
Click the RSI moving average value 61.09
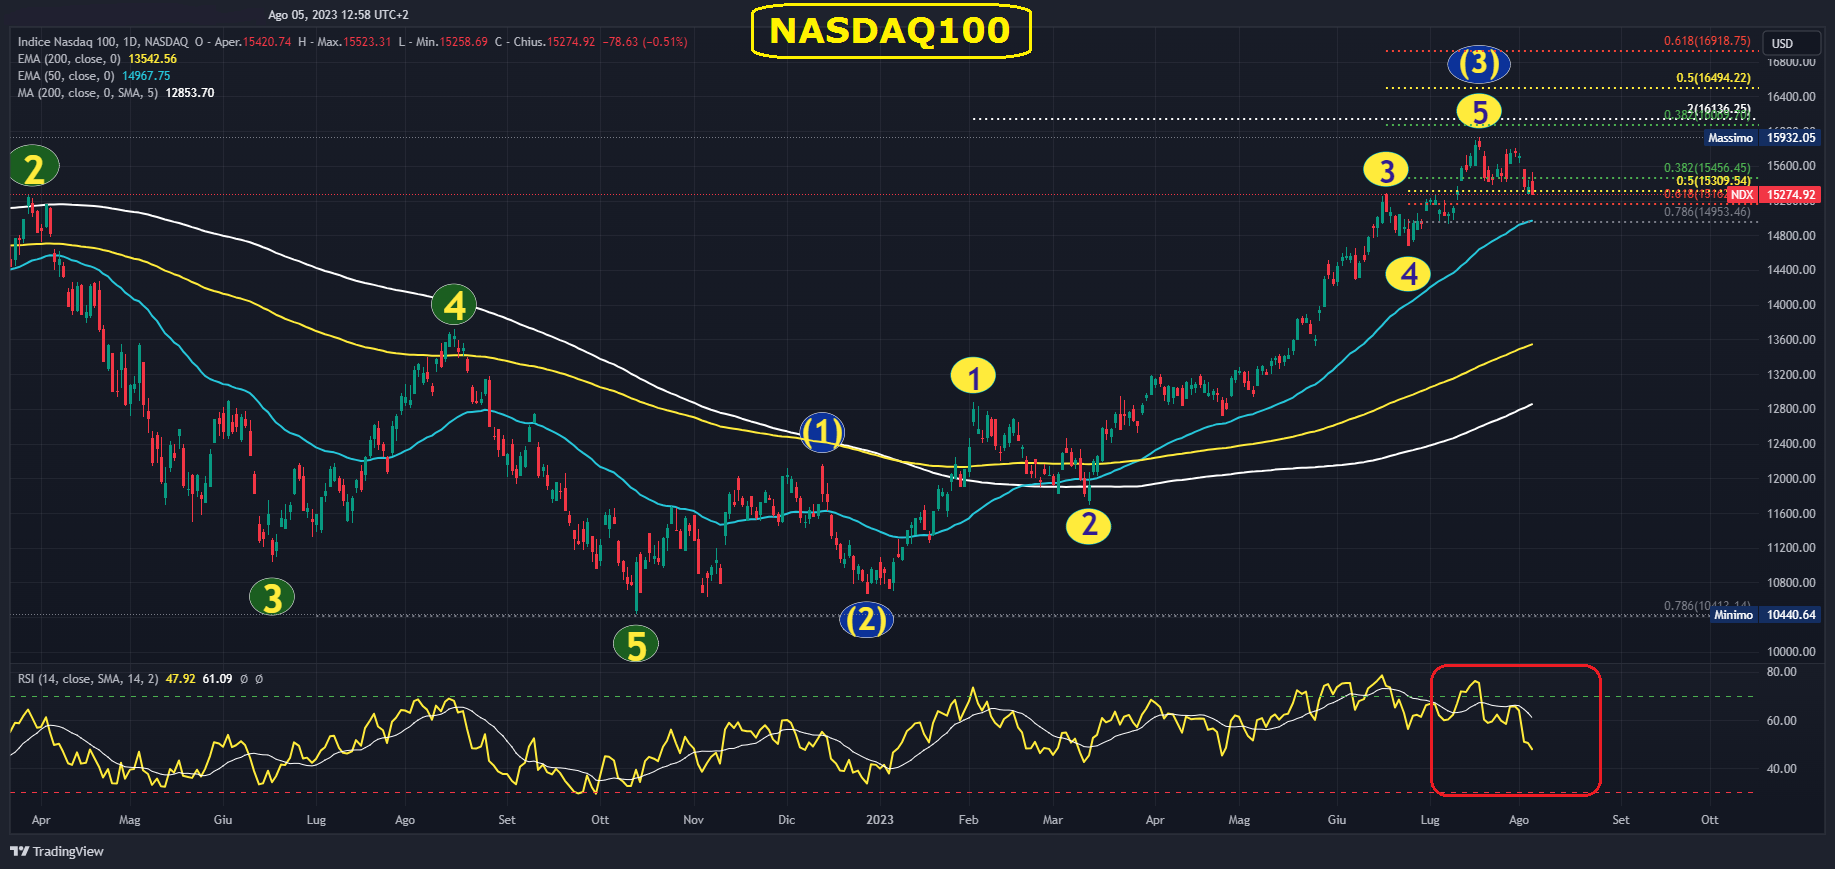[217, 679]
